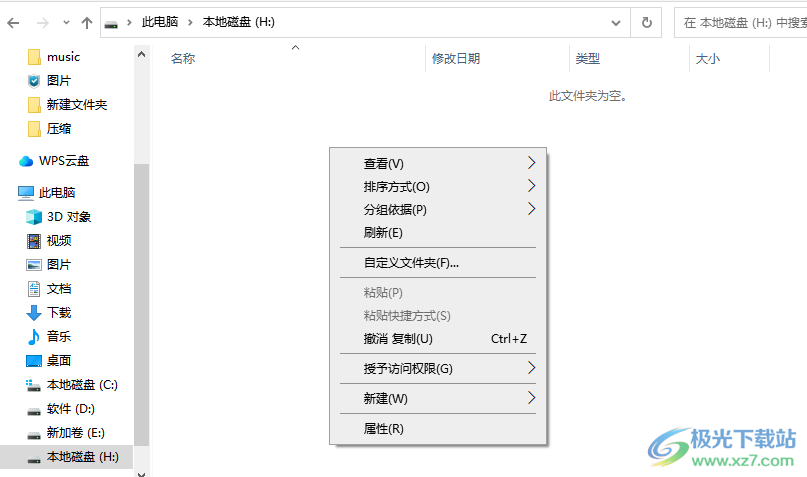
Task: Click sidebar scroll down arrow
Action: (142, 473)
